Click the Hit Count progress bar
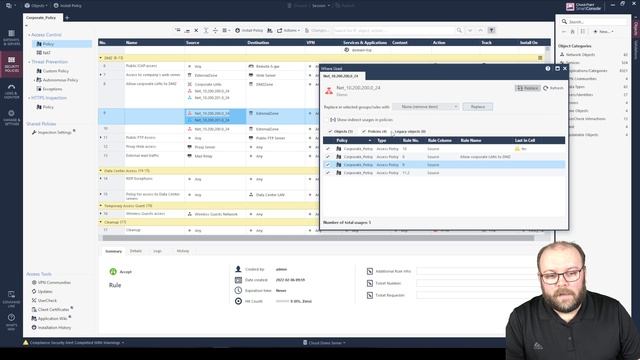This screenshot has height=360, width=640. [282, 301]
